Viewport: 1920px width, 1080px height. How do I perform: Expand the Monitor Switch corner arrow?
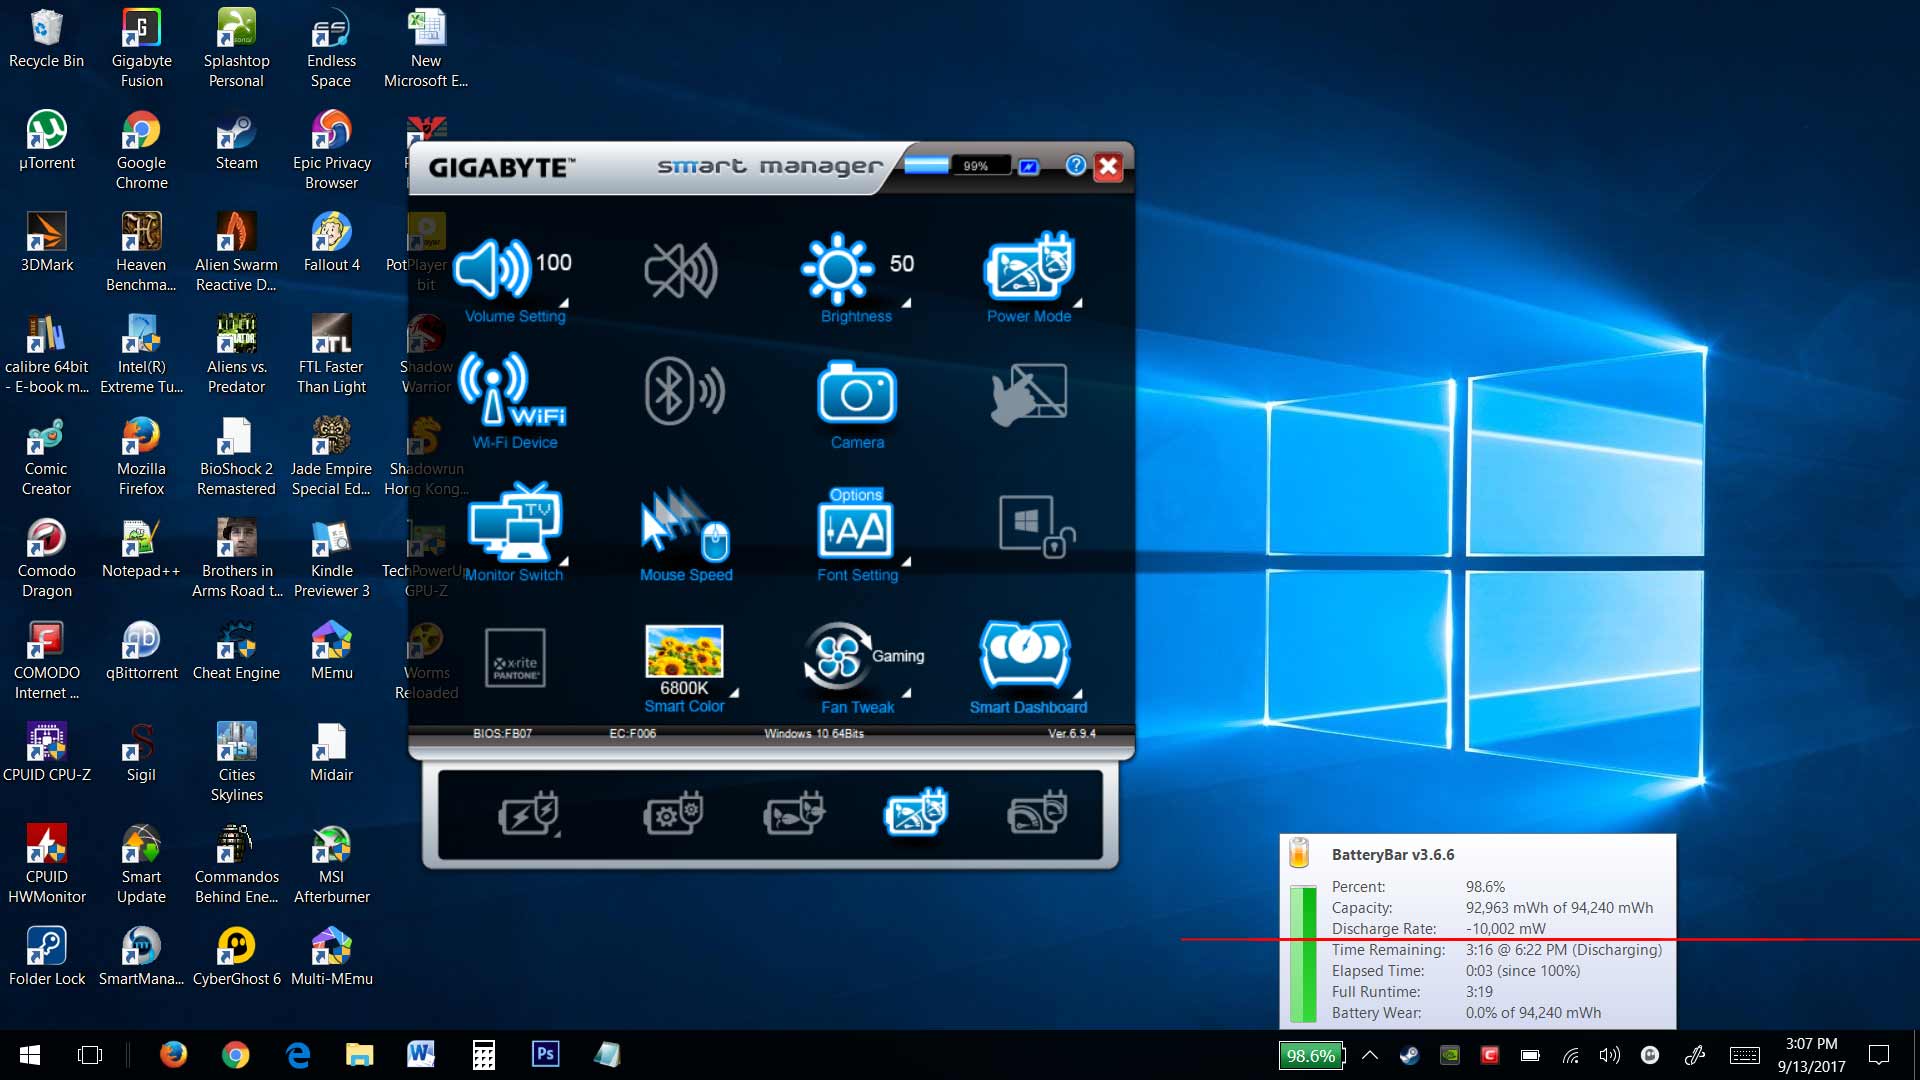pos(564,561)
